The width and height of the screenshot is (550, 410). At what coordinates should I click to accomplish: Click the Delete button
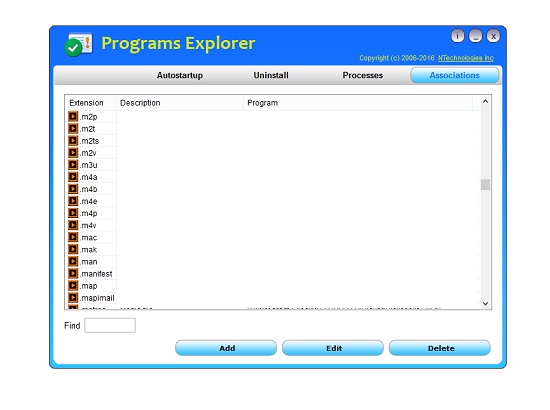pyautogui.click(x=440, y=348)
